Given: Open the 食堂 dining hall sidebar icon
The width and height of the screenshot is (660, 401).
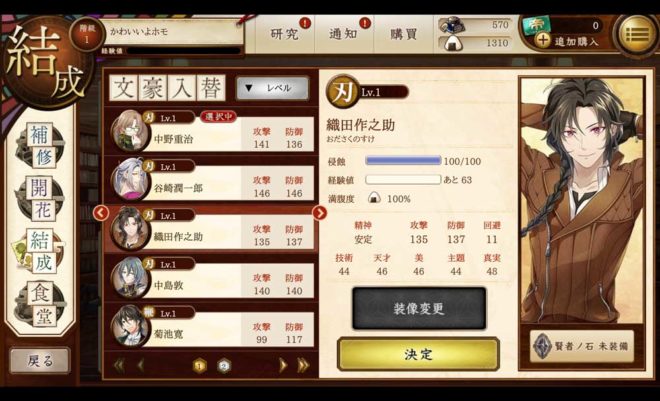Looking at the screenshot, I should click(40, 305).
